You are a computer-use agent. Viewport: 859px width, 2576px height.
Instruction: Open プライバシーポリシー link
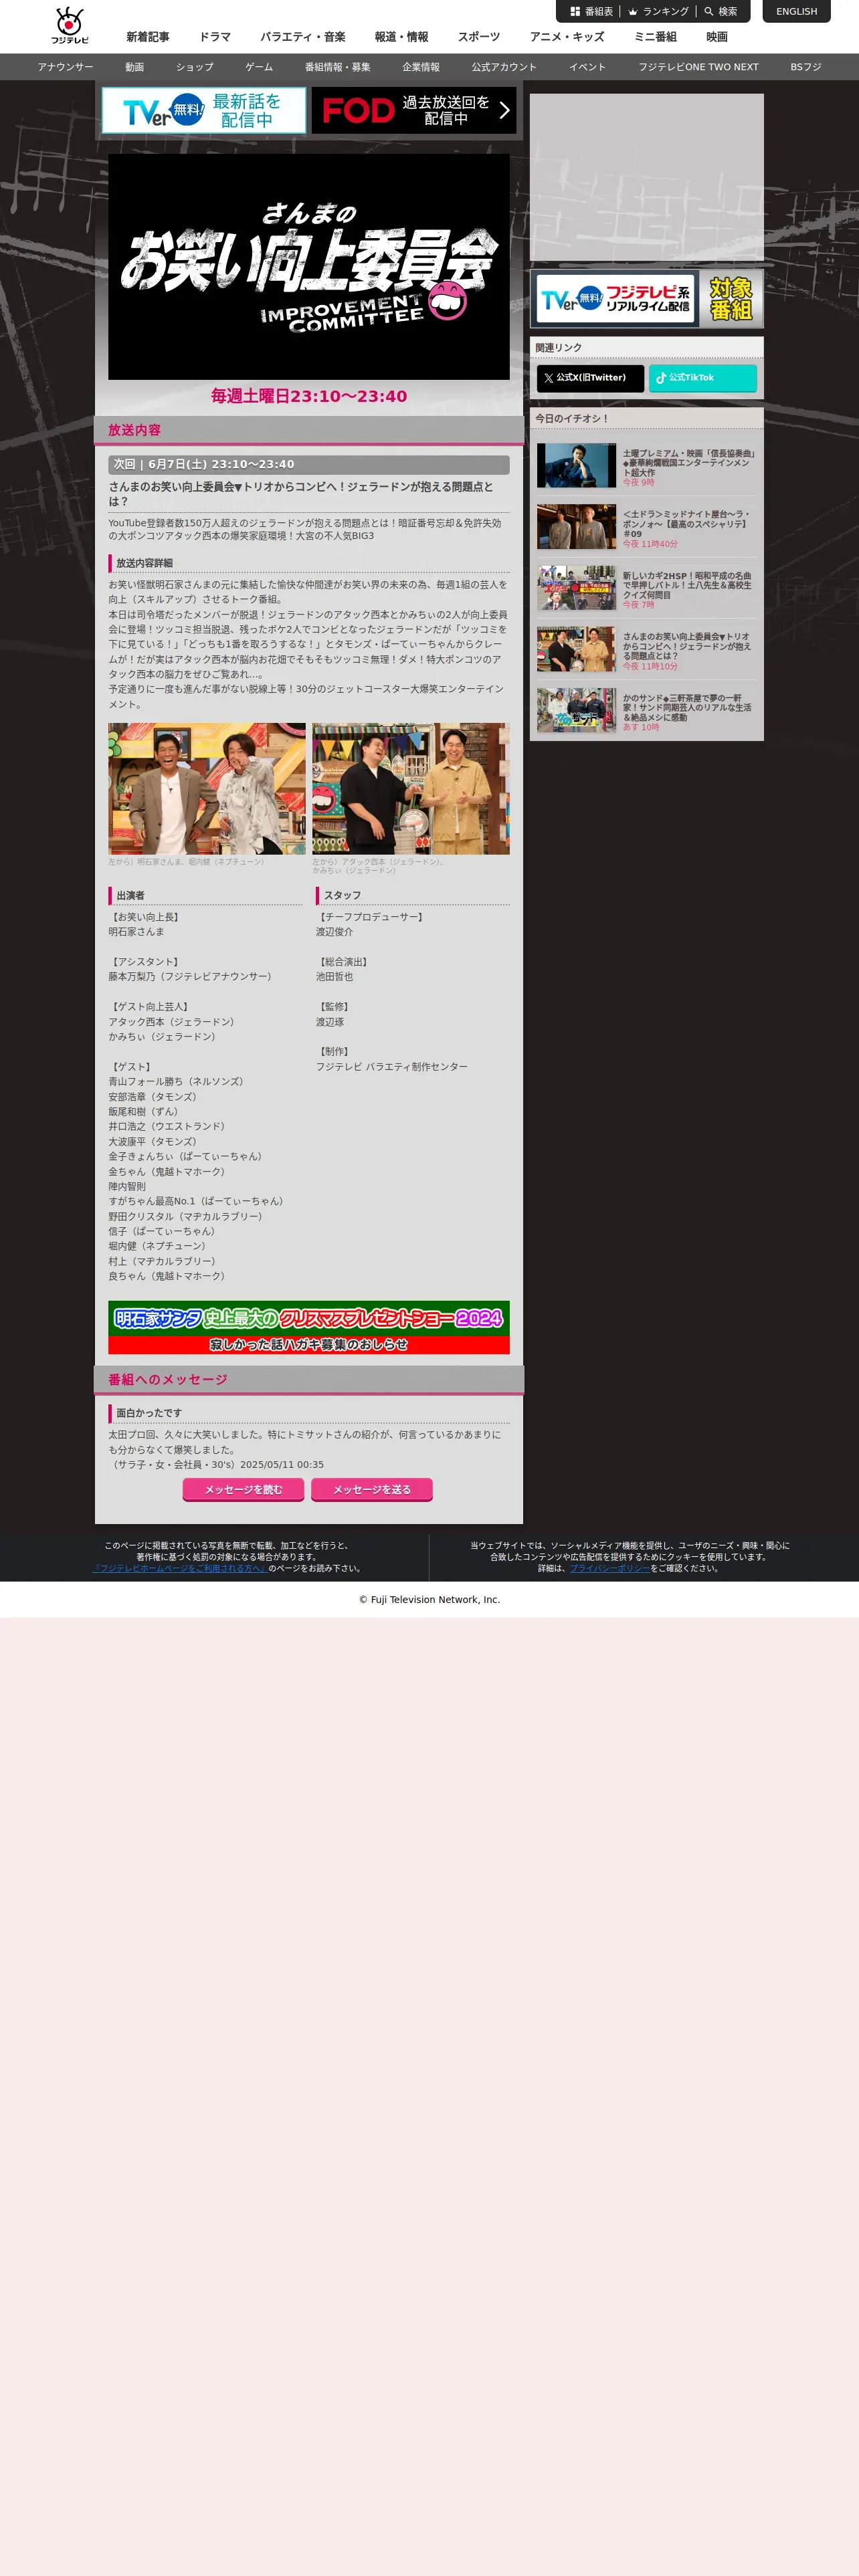tap(610, 1568)
